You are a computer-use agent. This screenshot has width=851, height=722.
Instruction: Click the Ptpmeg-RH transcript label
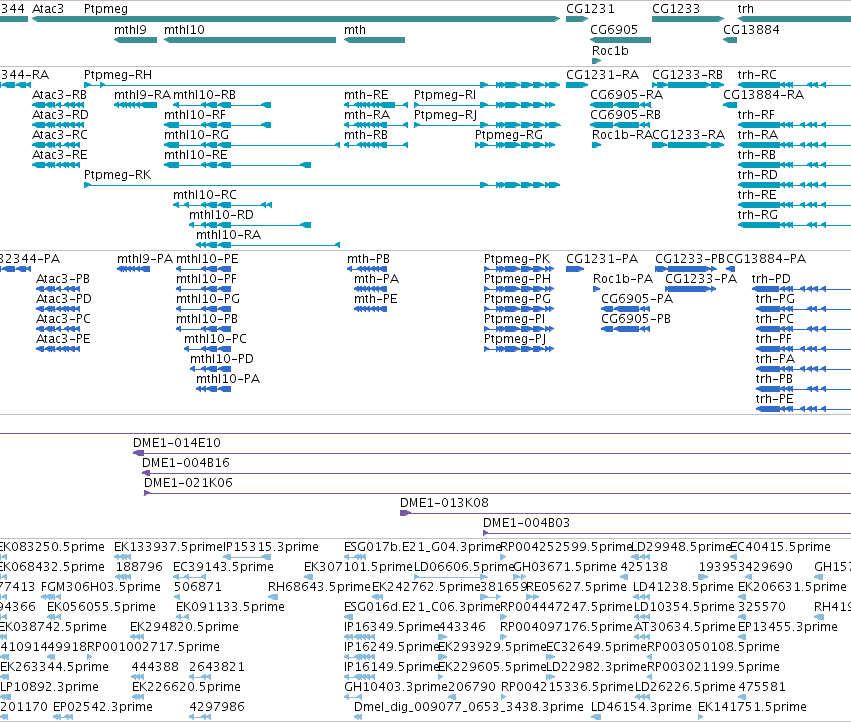118,74
